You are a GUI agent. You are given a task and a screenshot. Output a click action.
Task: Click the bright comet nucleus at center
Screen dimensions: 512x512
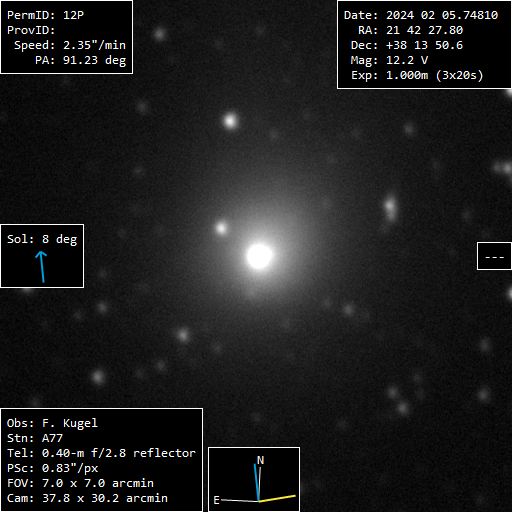point(259,256)
